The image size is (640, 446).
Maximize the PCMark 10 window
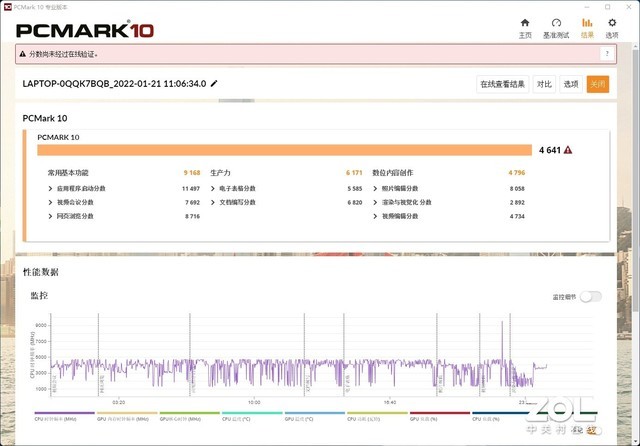coord(607,7)
